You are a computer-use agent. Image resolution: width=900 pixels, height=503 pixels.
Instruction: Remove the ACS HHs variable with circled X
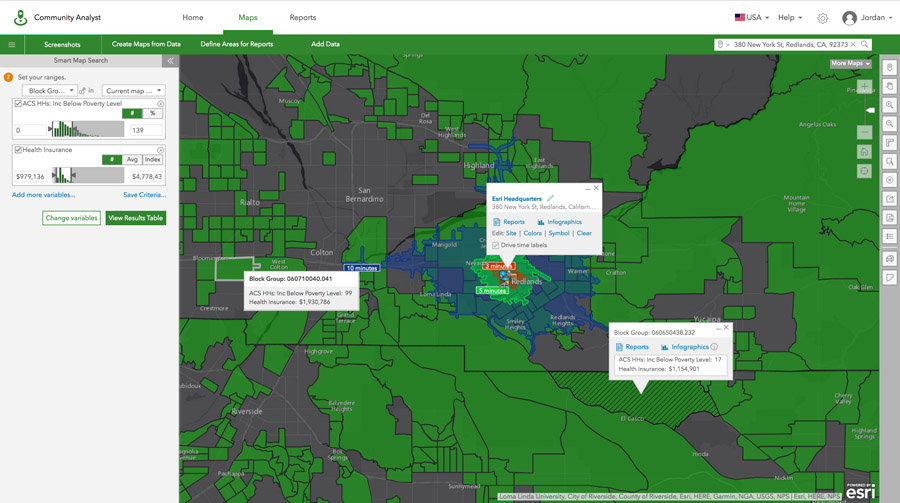160,103
